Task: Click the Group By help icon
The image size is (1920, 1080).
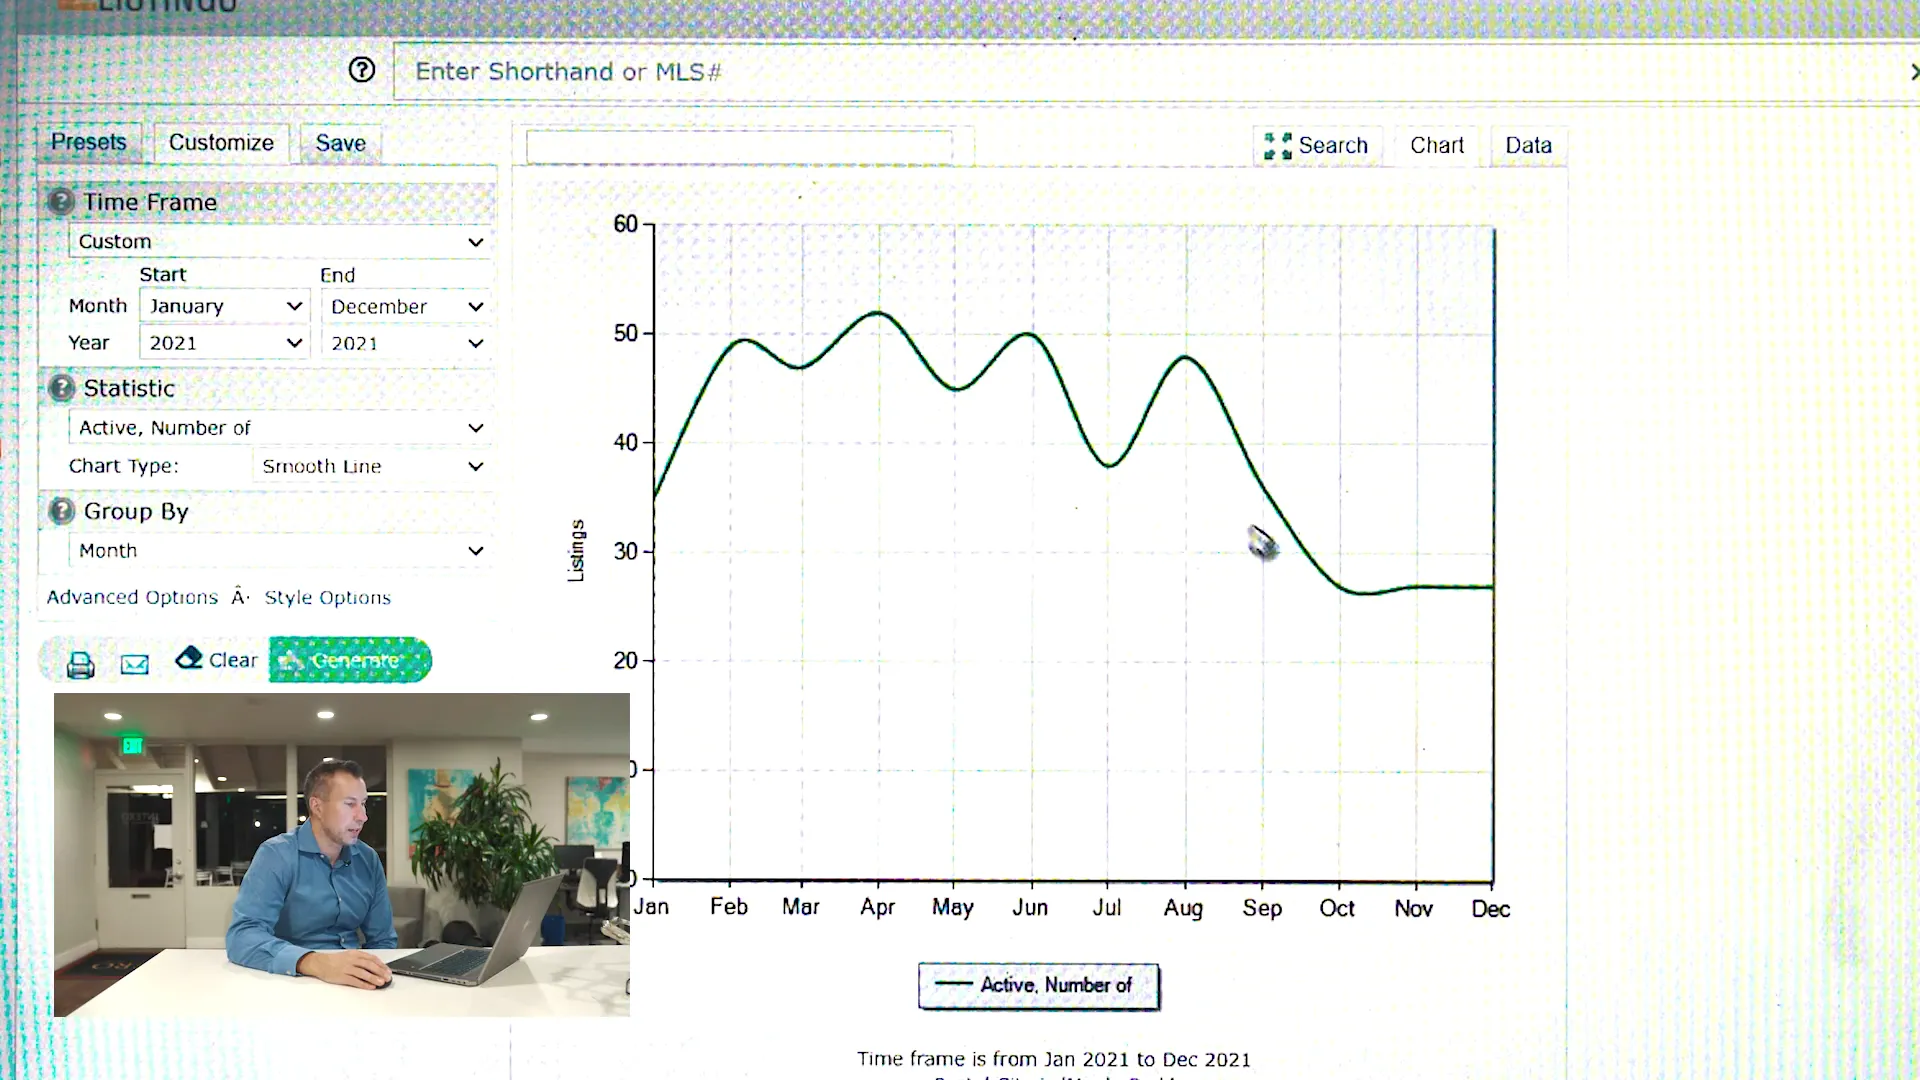Action: 61,511
